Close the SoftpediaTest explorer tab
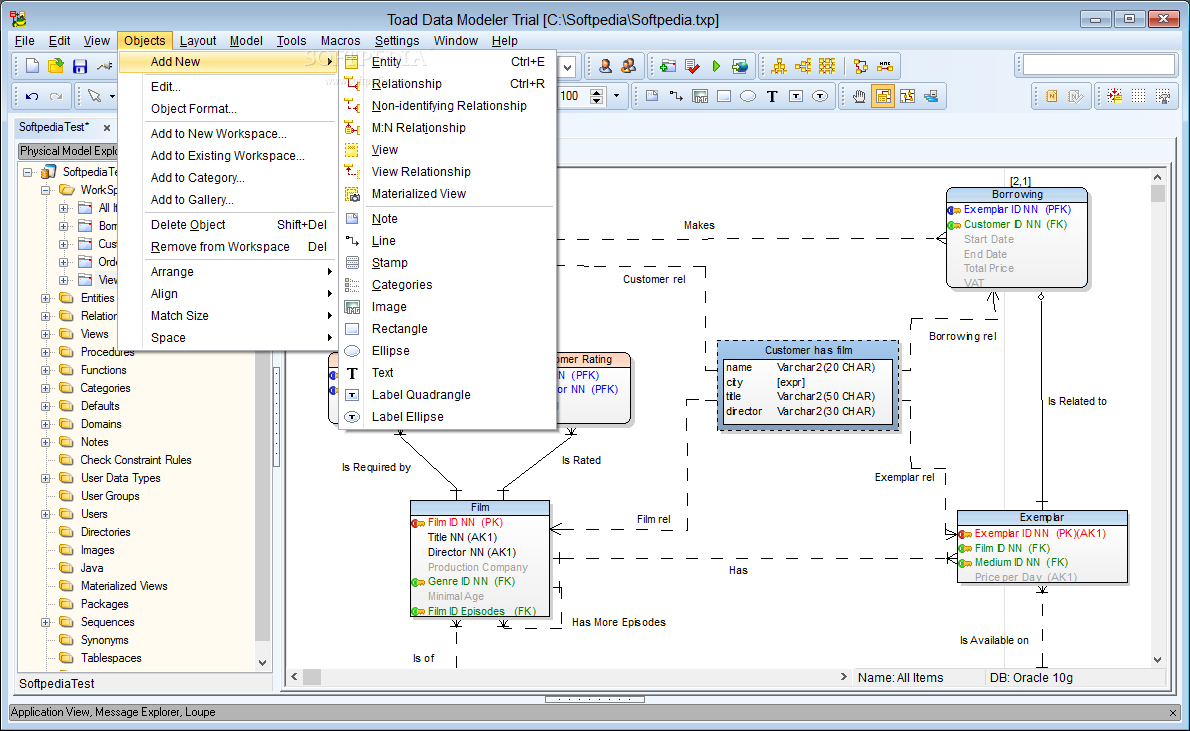 click(x=107, y=128)
